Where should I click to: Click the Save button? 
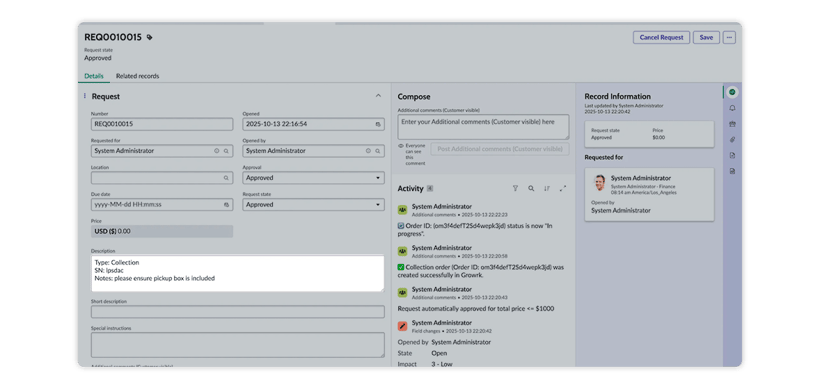pyautogui.click(x=707, y=38)
